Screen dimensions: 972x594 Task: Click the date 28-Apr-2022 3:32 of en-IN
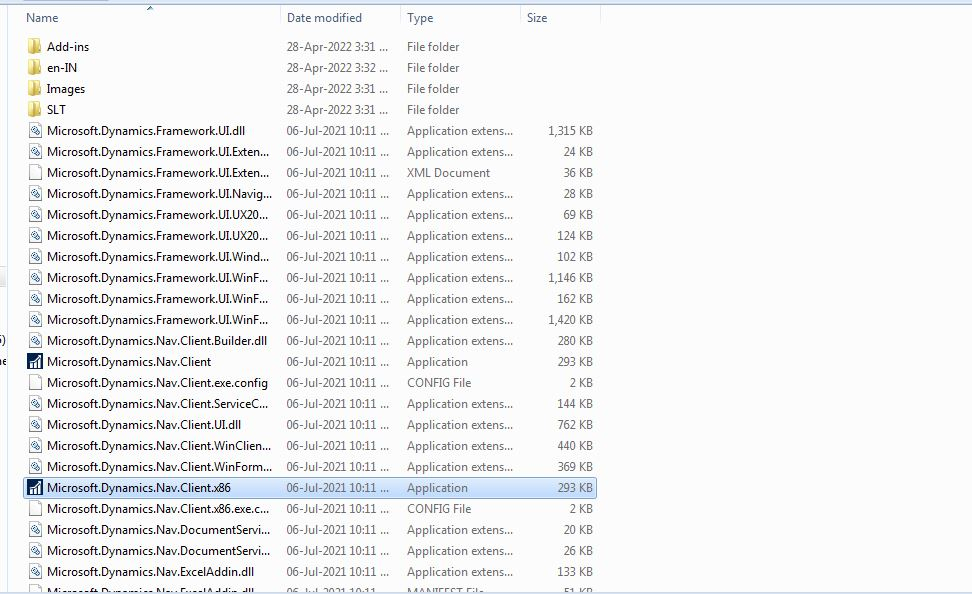pos(337,68)
